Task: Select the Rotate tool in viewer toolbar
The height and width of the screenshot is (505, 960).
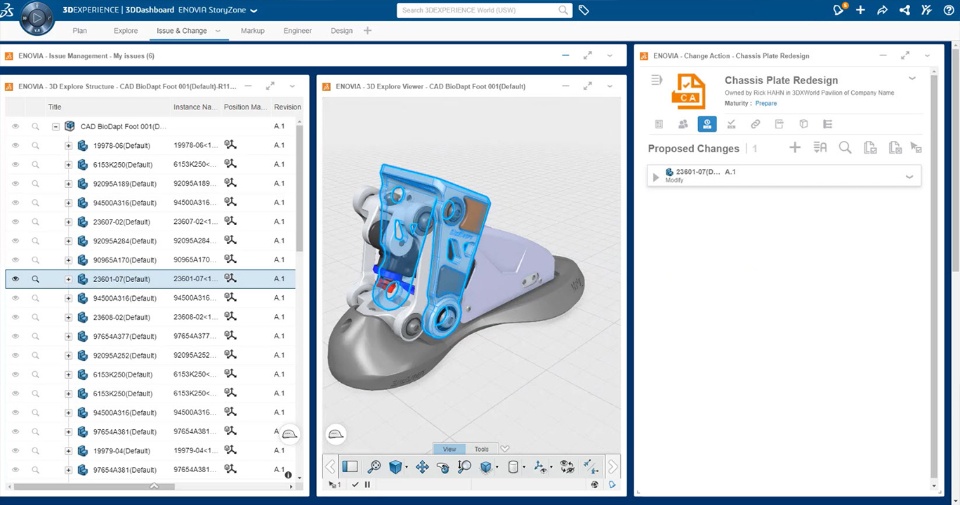Action: pos(443,467)
